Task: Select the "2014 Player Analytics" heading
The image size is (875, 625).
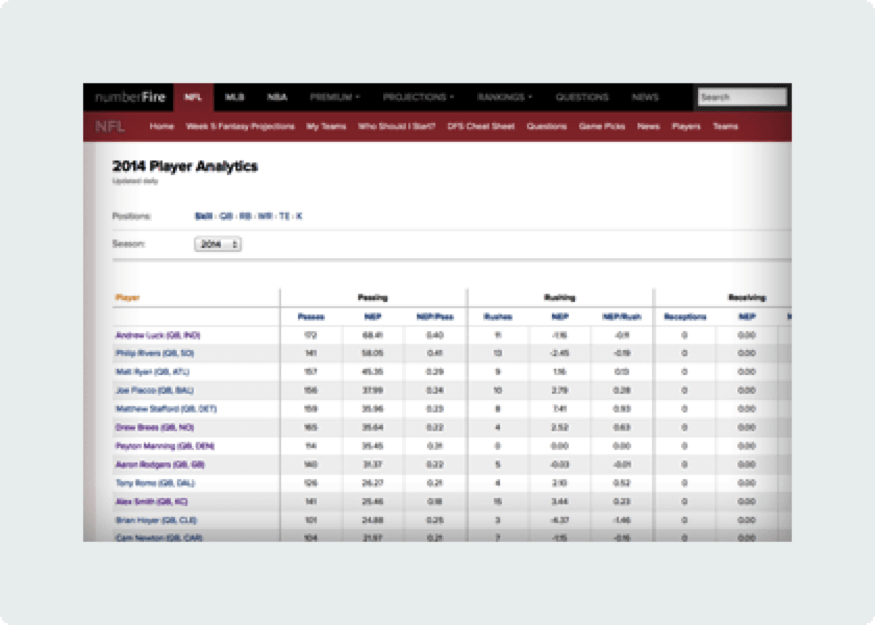Action: click(x=185, y=166)
